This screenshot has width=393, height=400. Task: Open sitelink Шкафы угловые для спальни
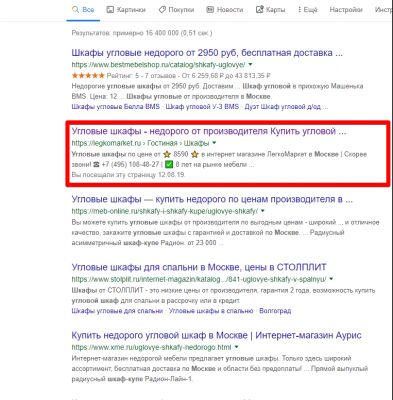coord(117,311)
